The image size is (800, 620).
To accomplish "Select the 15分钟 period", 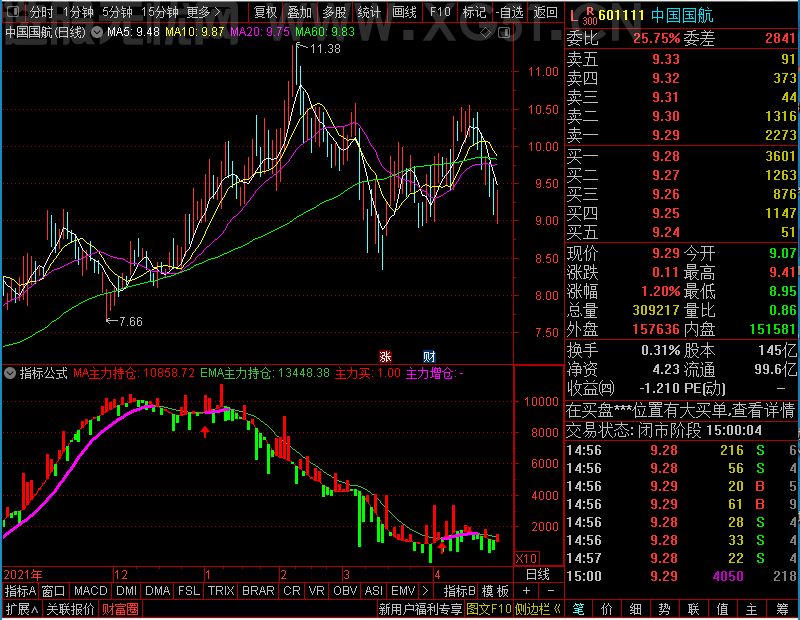I will (160, 12).
